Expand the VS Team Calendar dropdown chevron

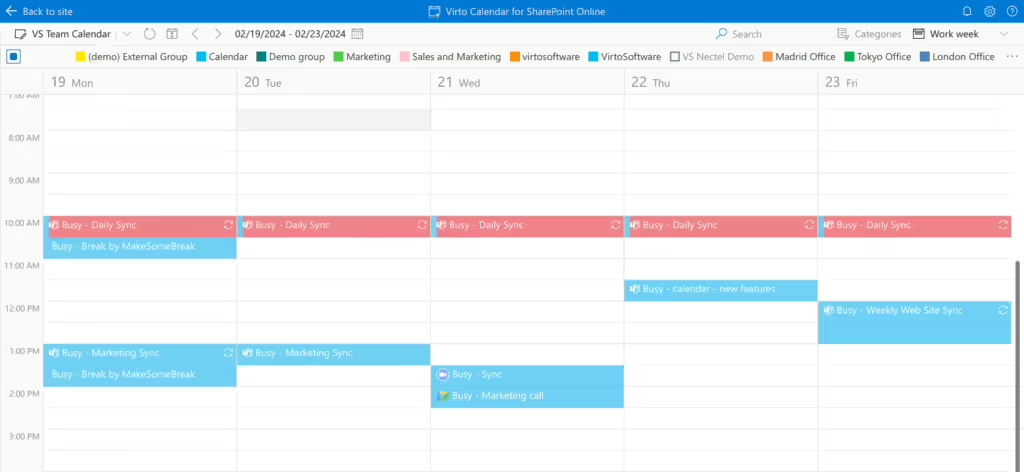[127, 34]
